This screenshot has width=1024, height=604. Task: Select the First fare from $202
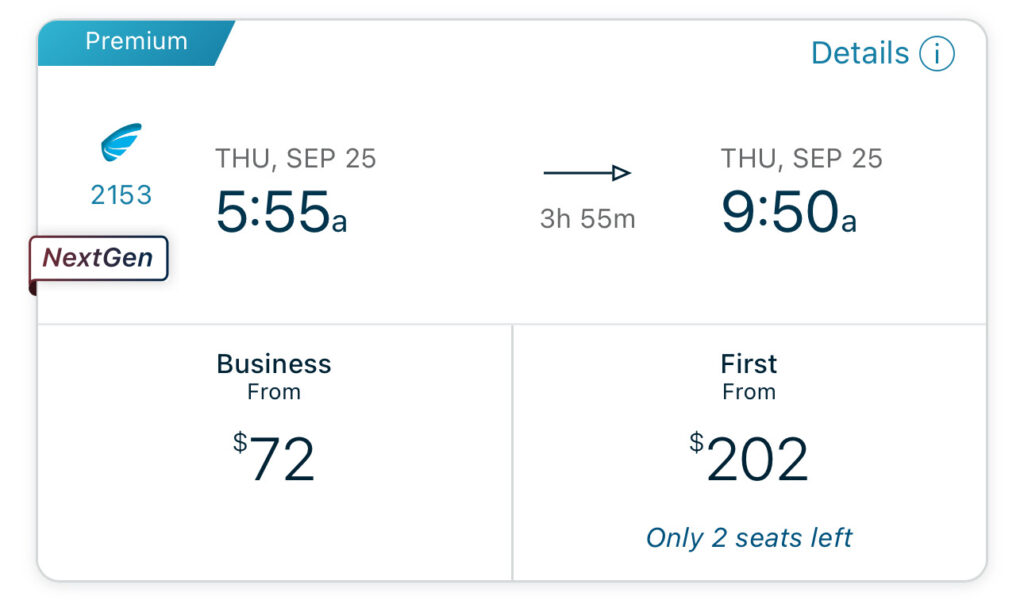(x=749, y=453)
